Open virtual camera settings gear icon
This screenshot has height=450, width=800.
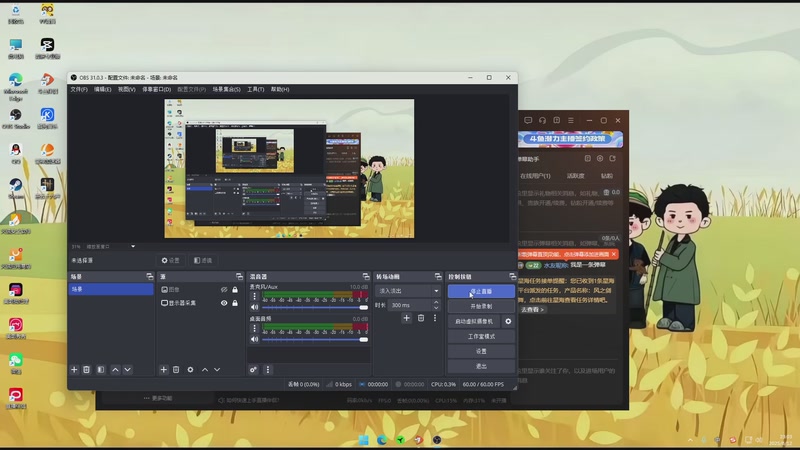[508, 321]
